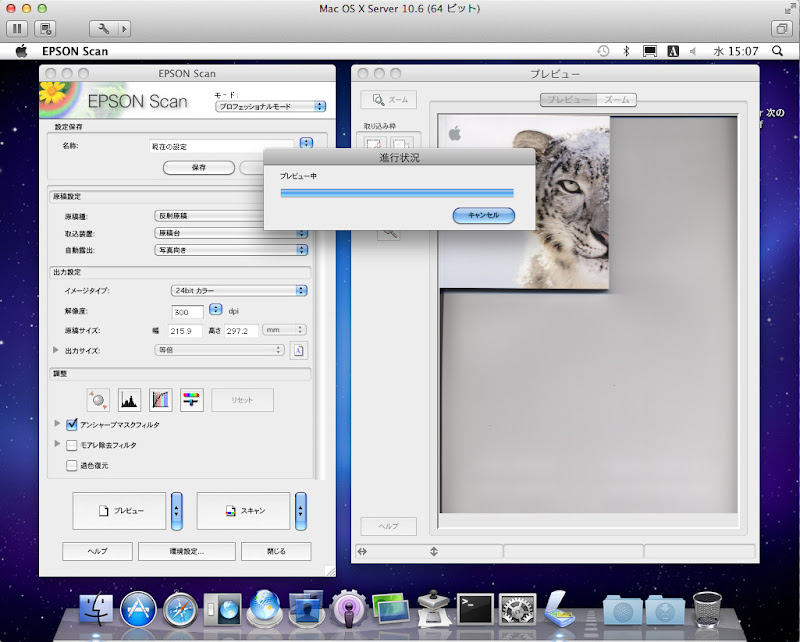Click the display menu bar icon
800x642 pixels.
pyautogui.click(x=649, y=51)
